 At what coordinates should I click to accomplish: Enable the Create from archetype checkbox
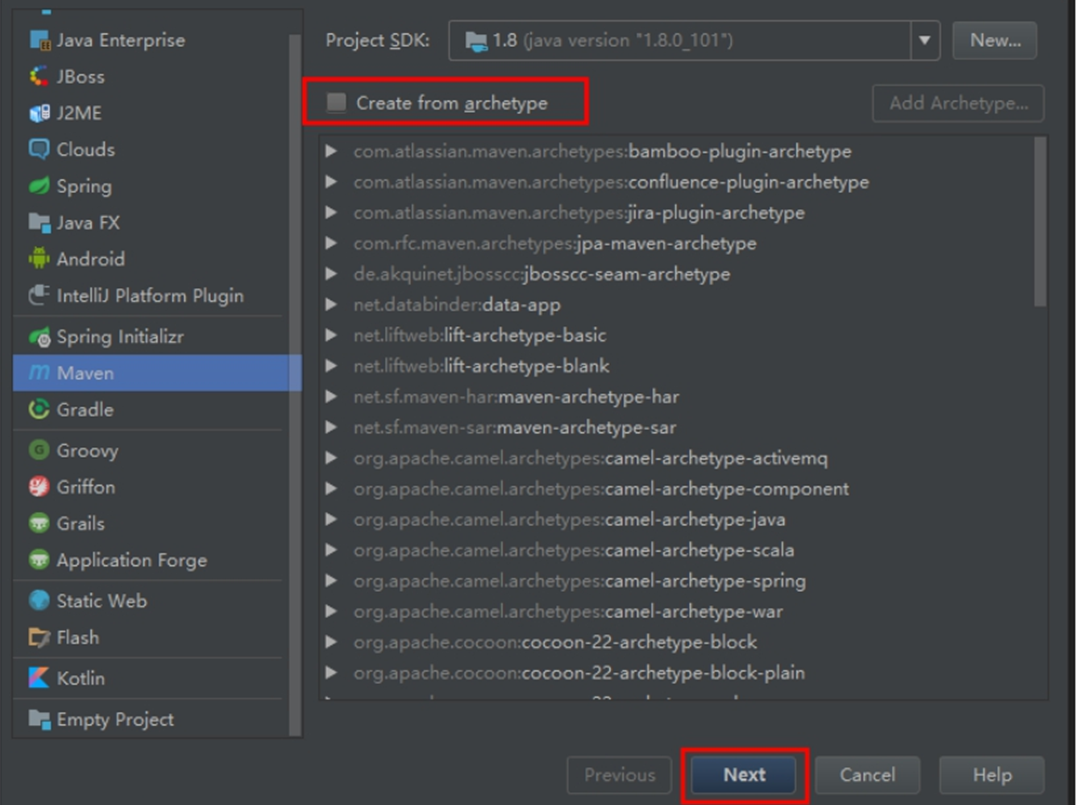(336, 102)
